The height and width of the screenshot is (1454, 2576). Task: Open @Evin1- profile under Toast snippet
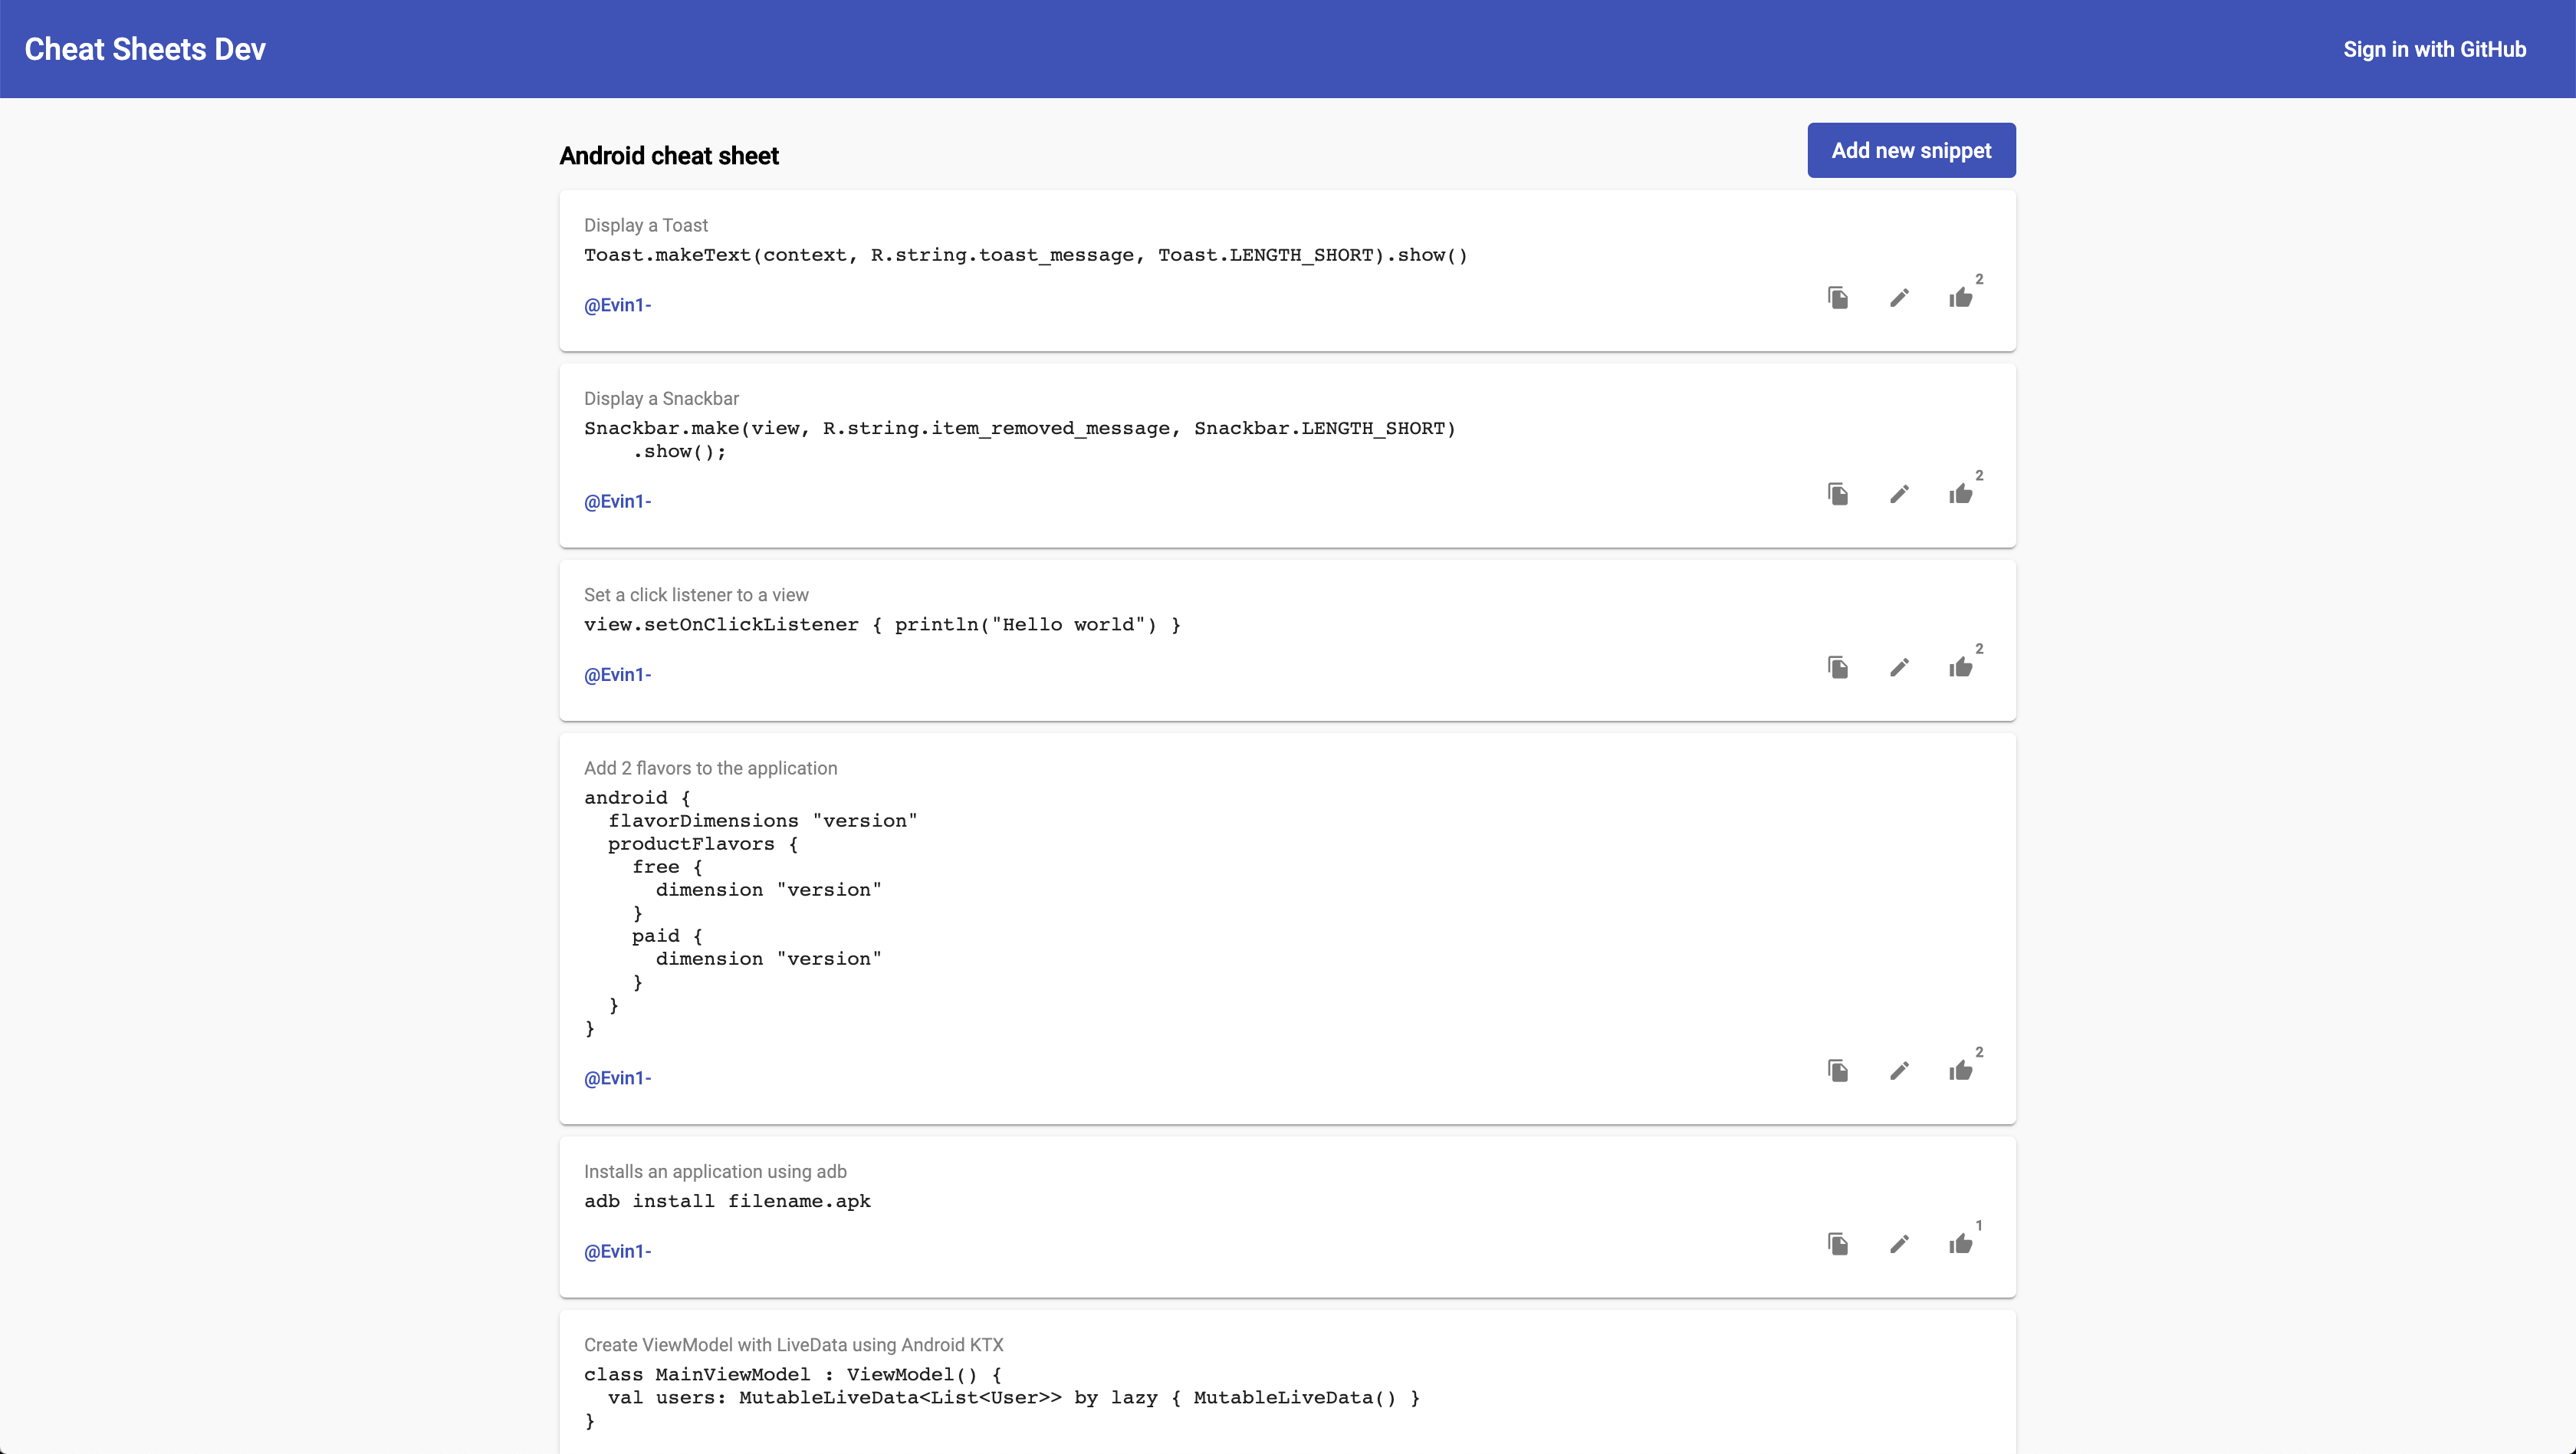click(617, 305)
